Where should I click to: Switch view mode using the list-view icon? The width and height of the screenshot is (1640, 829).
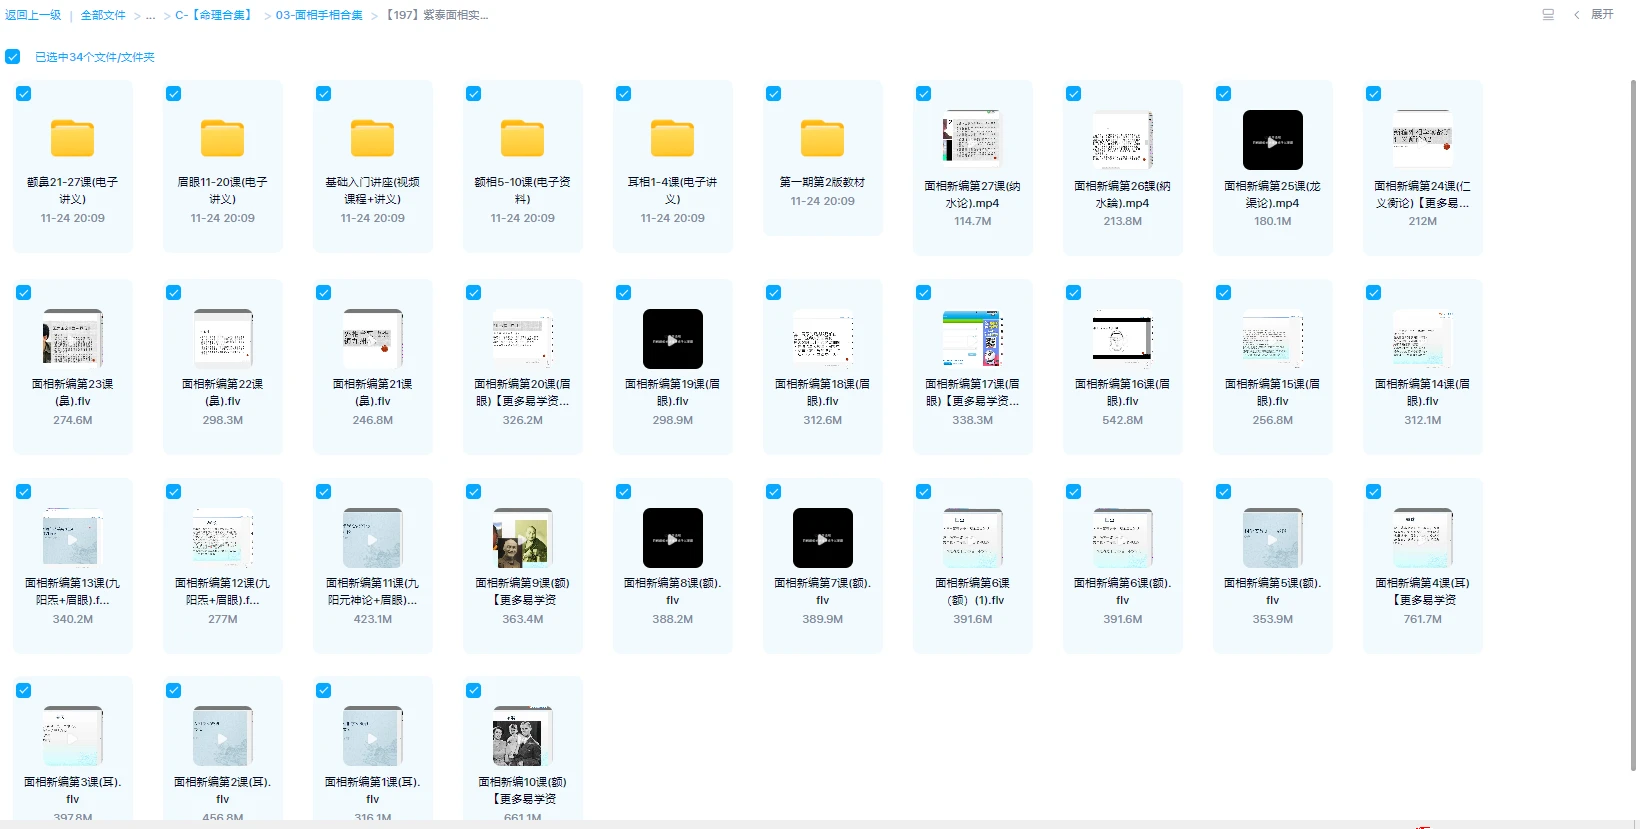point(1548,15)
